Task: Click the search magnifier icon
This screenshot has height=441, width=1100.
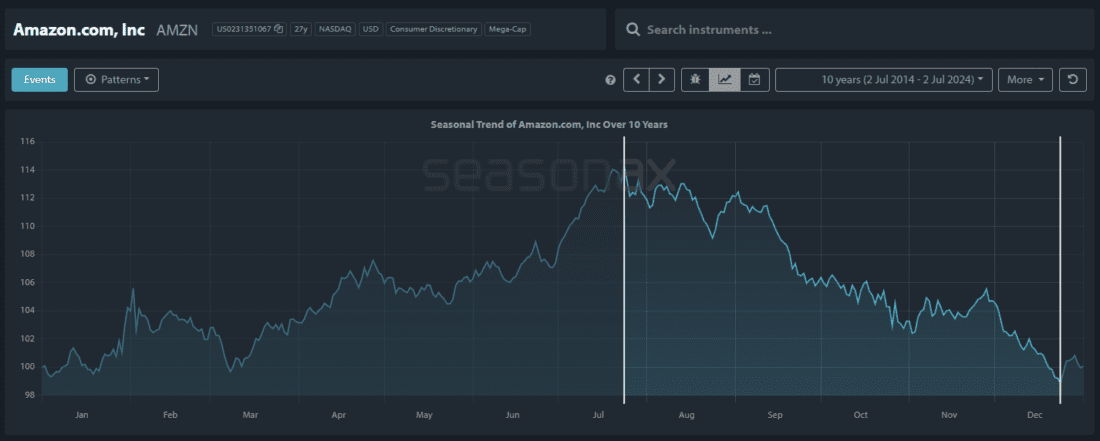Action: (x=633, y=30)
